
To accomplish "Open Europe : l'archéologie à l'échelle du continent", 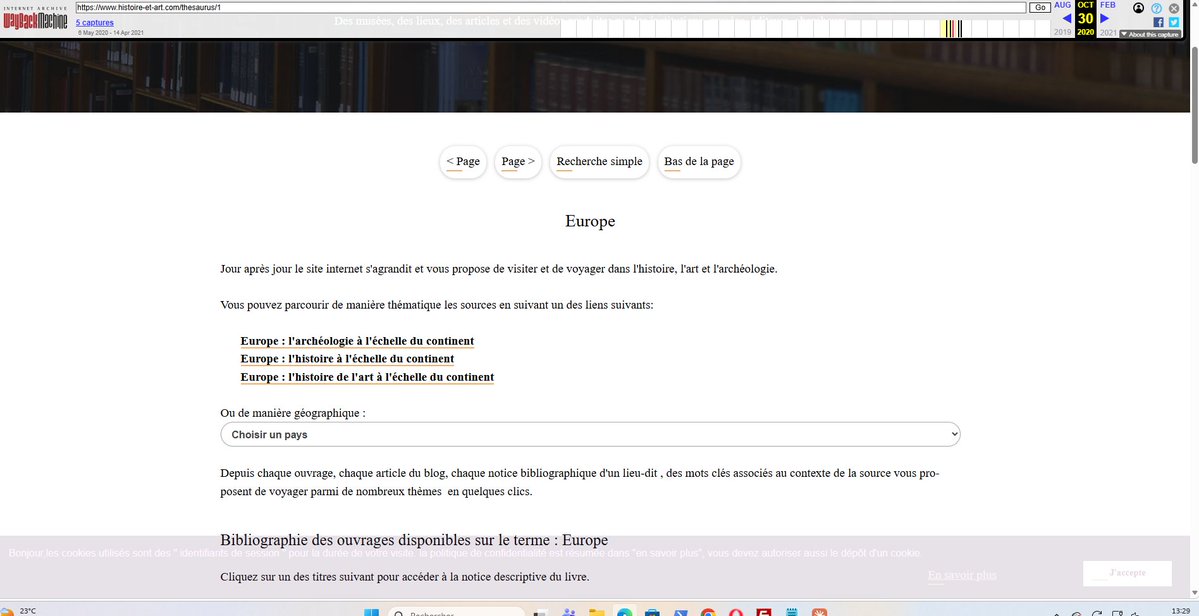I will click(x=357, y=341).
